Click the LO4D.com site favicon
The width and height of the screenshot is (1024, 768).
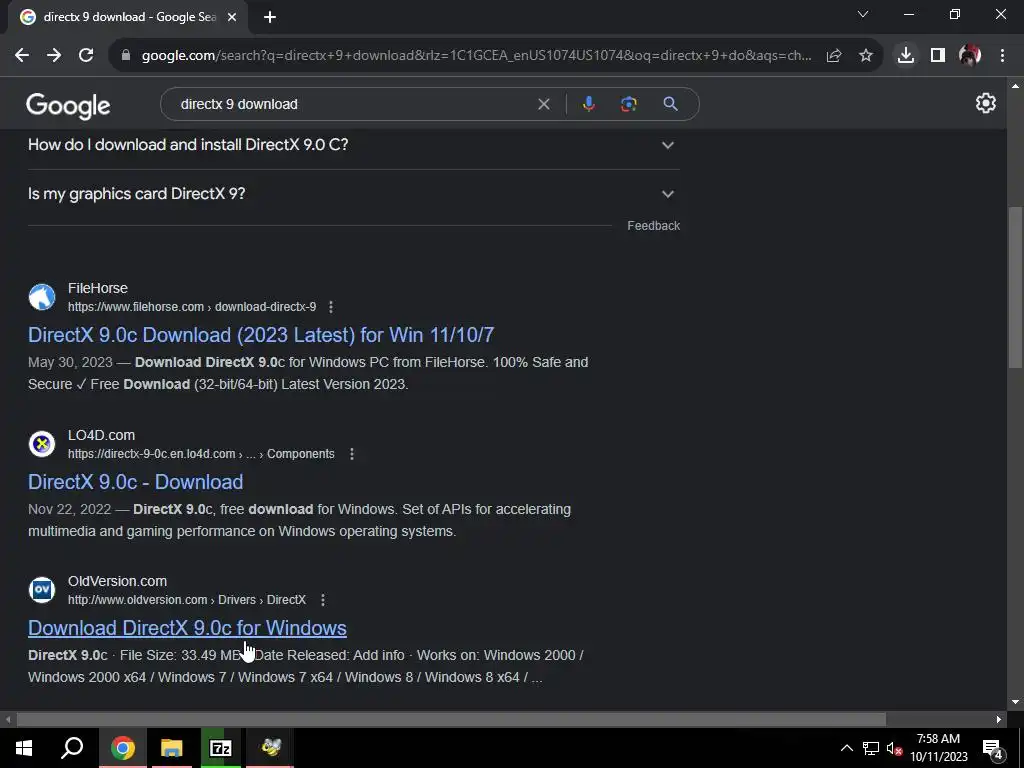point(42,444)
